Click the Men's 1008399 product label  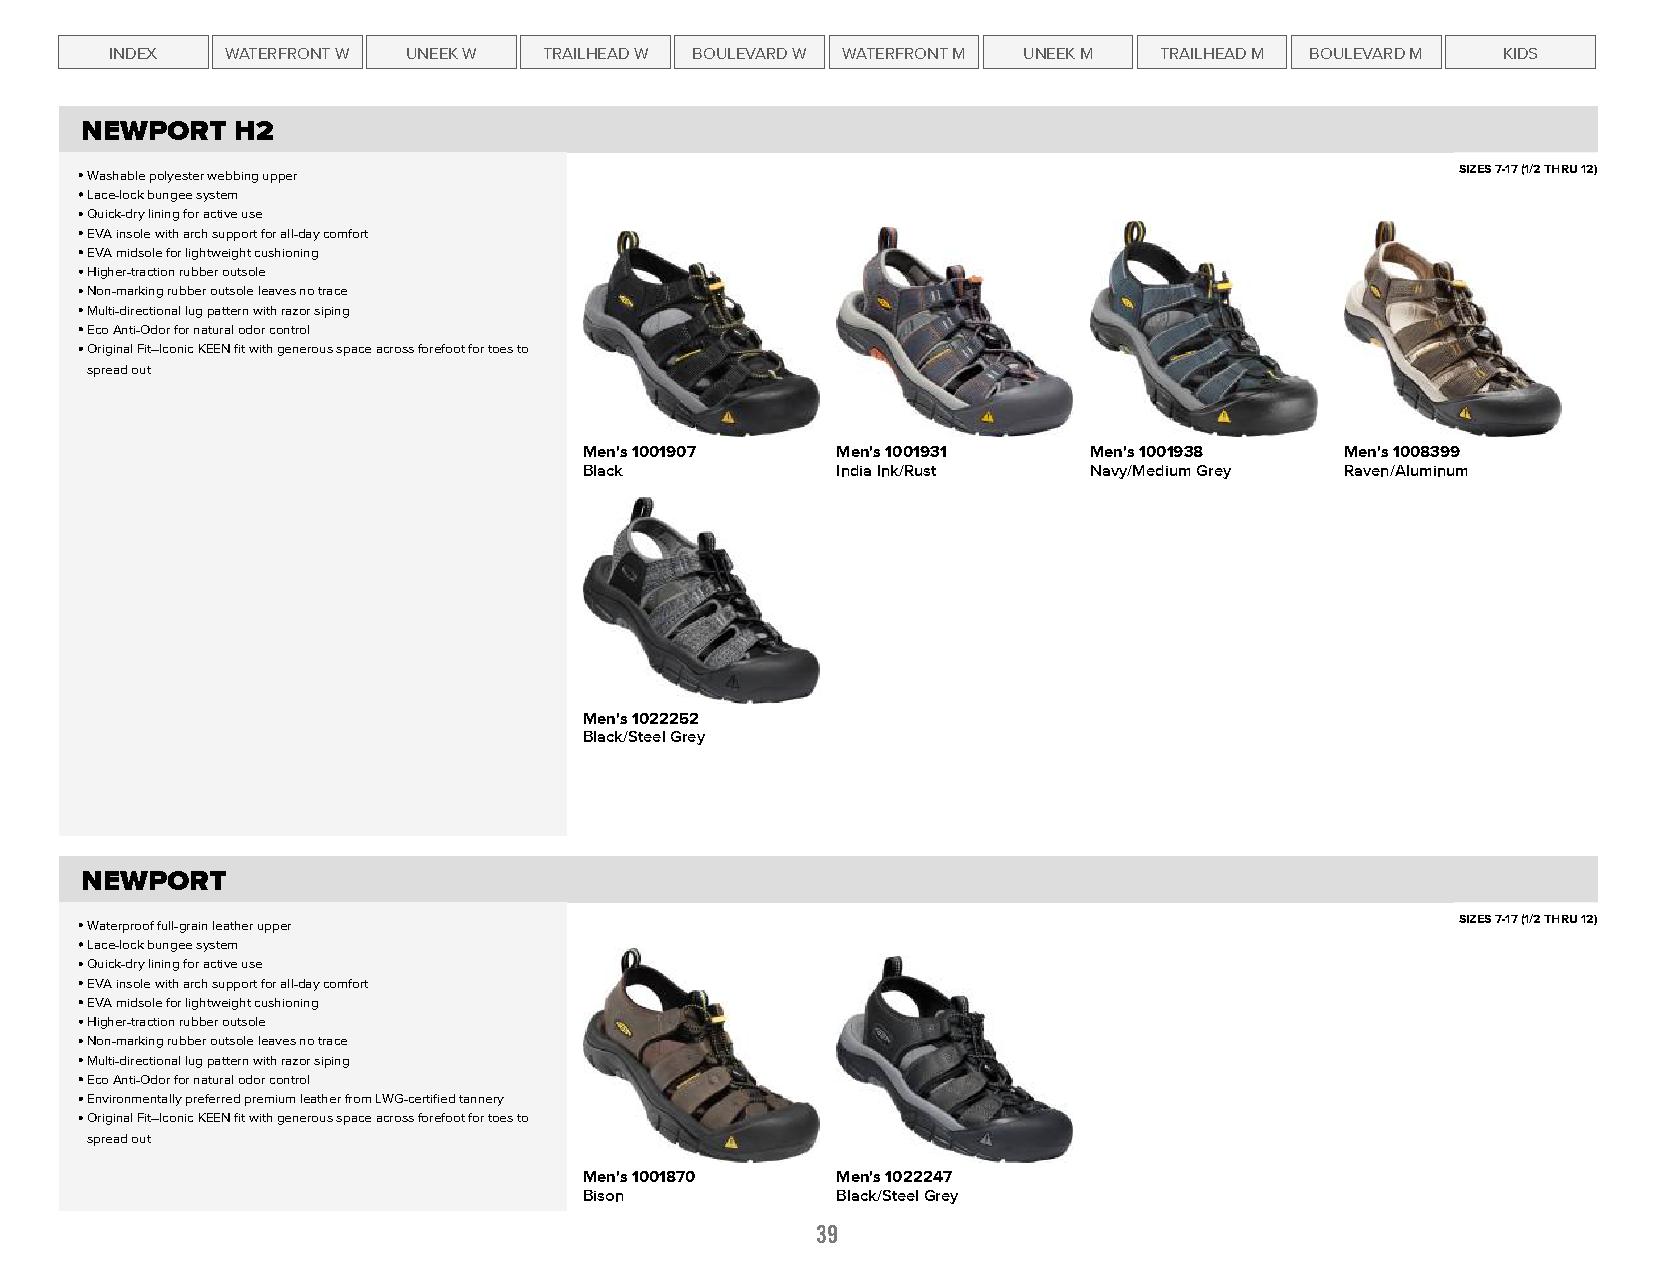click(x=1401, y=451)
